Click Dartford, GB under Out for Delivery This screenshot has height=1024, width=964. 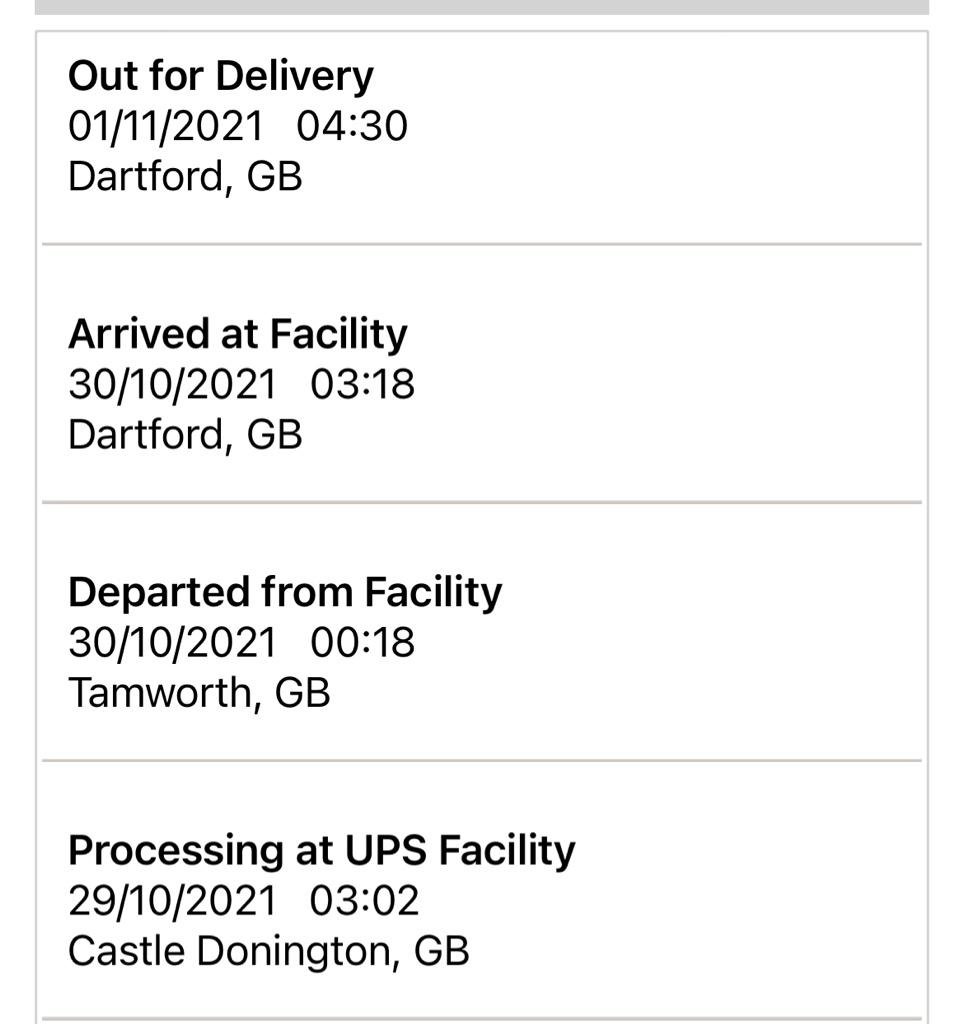(x=185, y=176)
